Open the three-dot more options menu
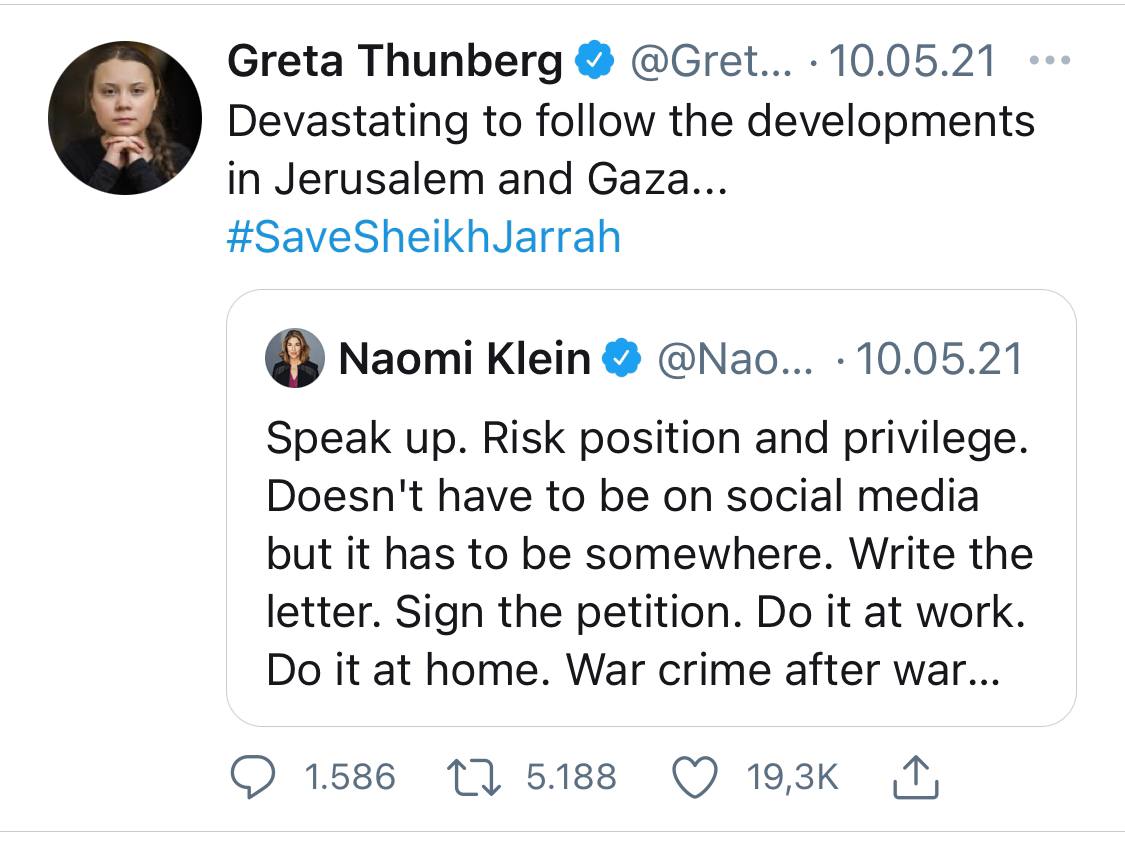This screenshot has width=1125, height=851. pos(1050,60)
